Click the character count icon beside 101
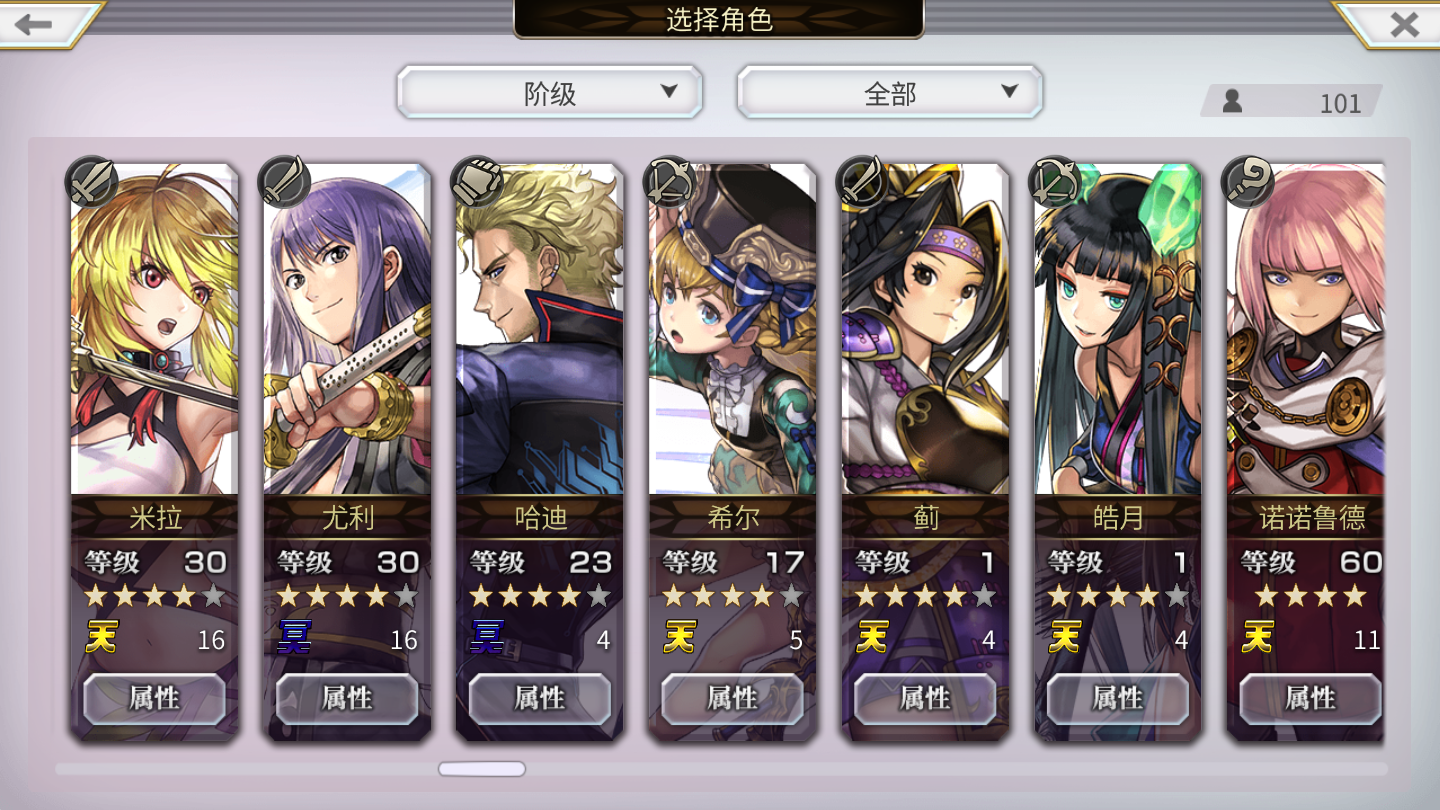The height and width of the screenshot is (810, 1440). point(1232,101)
